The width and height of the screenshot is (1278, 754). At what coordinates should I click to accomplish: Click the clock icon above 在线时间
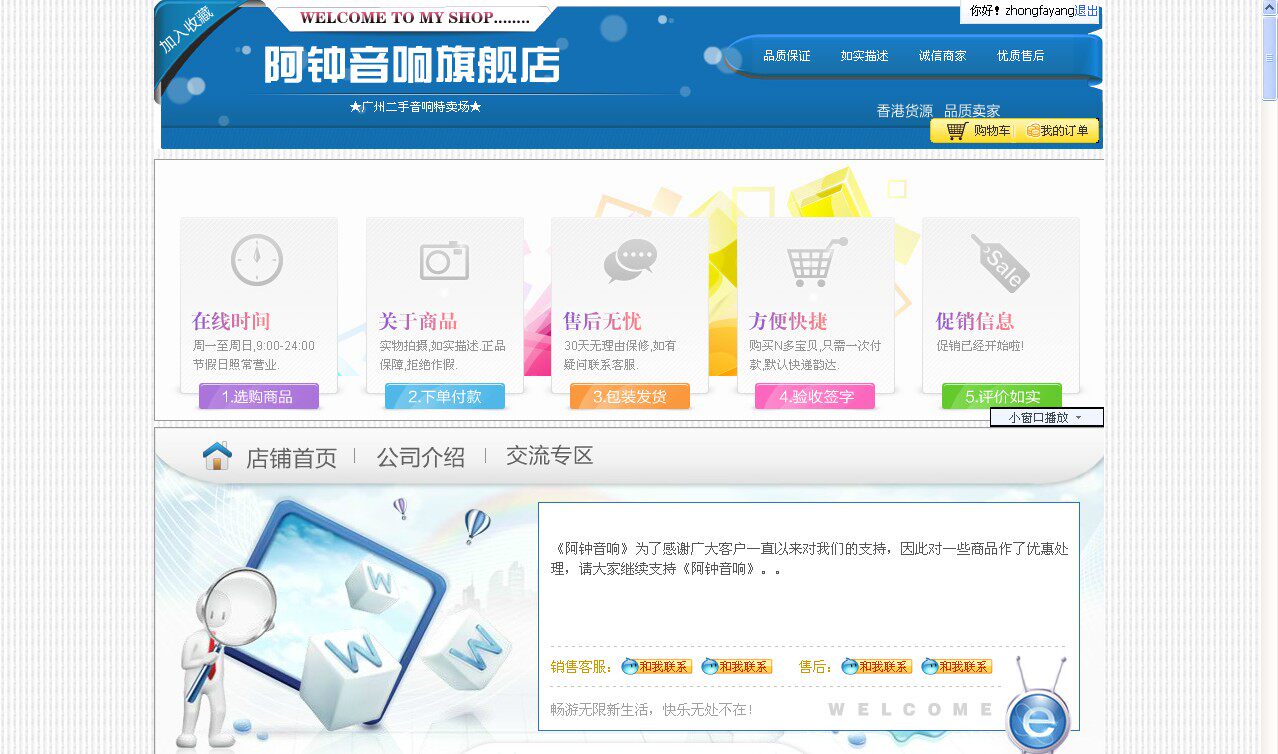point(257,260)
